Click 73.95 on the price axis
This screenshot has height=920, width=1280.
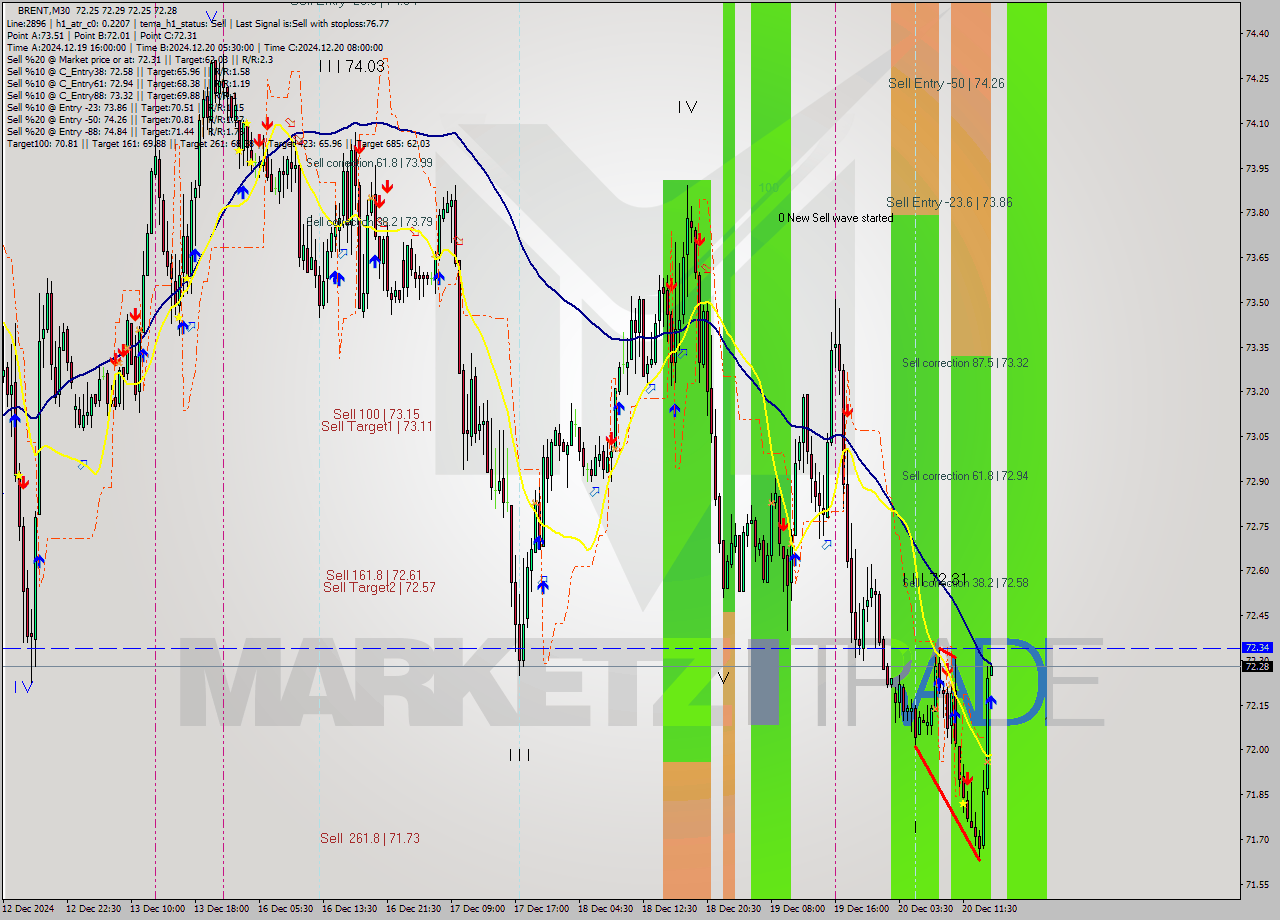(x=1257, y=168)
